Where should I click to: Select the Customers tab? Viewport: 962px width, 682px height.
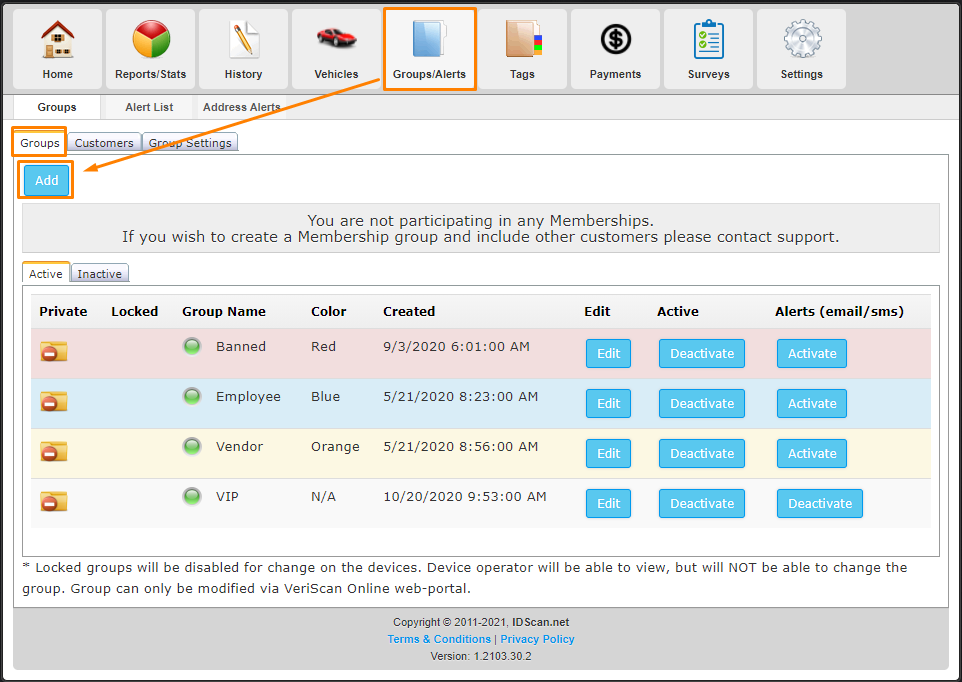point(104,143)
